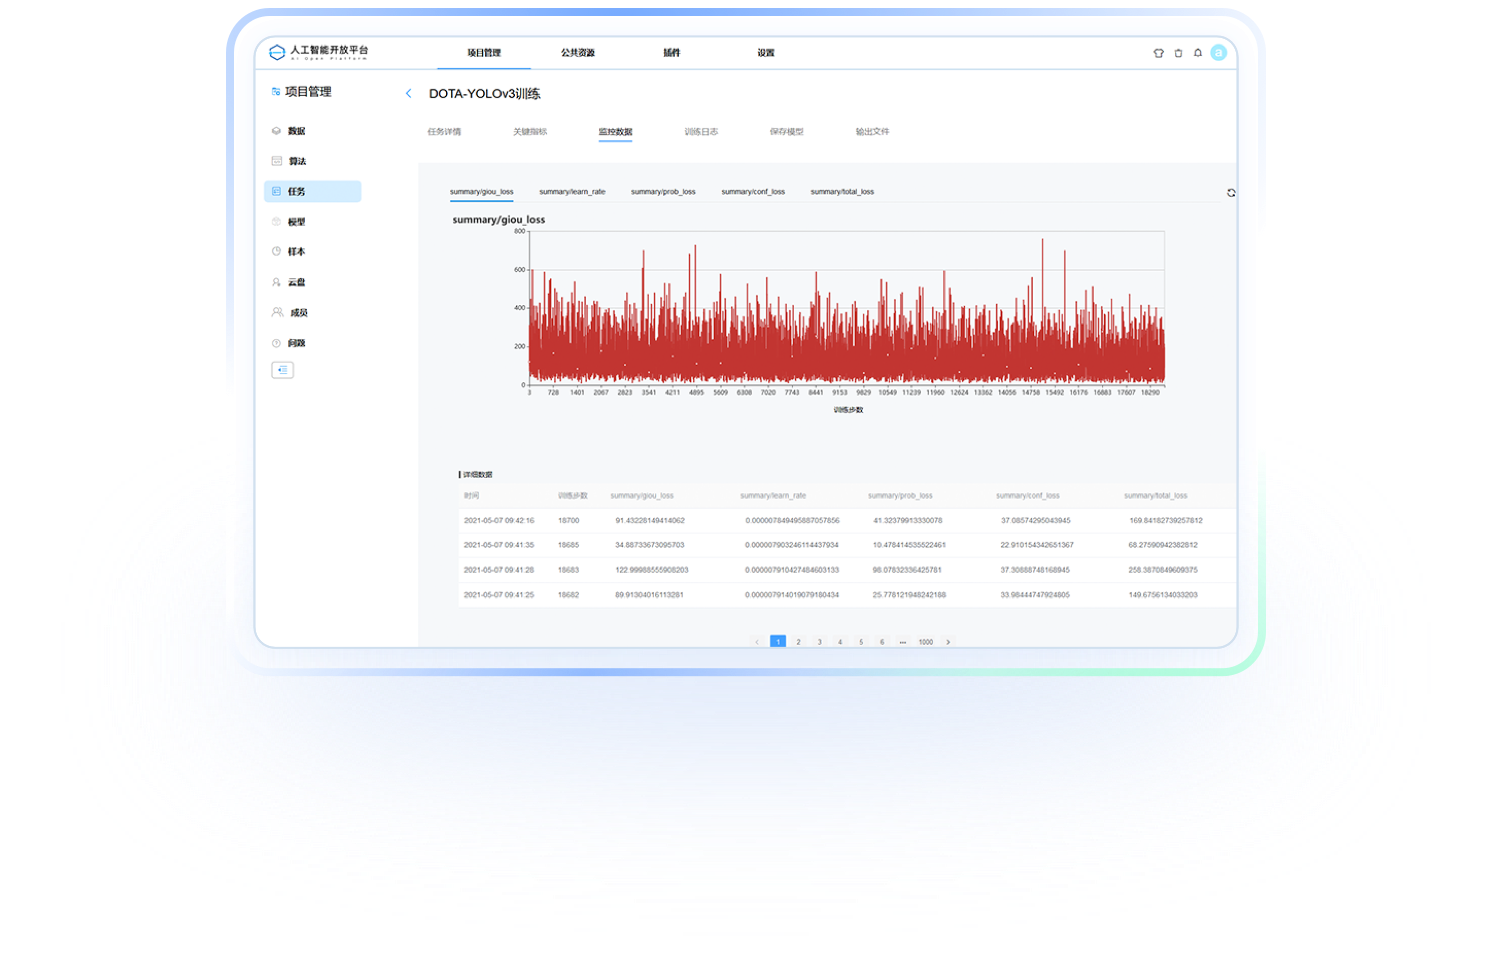Switch to the 训练日志 tab
Viewport: 1492px width, 972px height.
[x=701, y=132]
